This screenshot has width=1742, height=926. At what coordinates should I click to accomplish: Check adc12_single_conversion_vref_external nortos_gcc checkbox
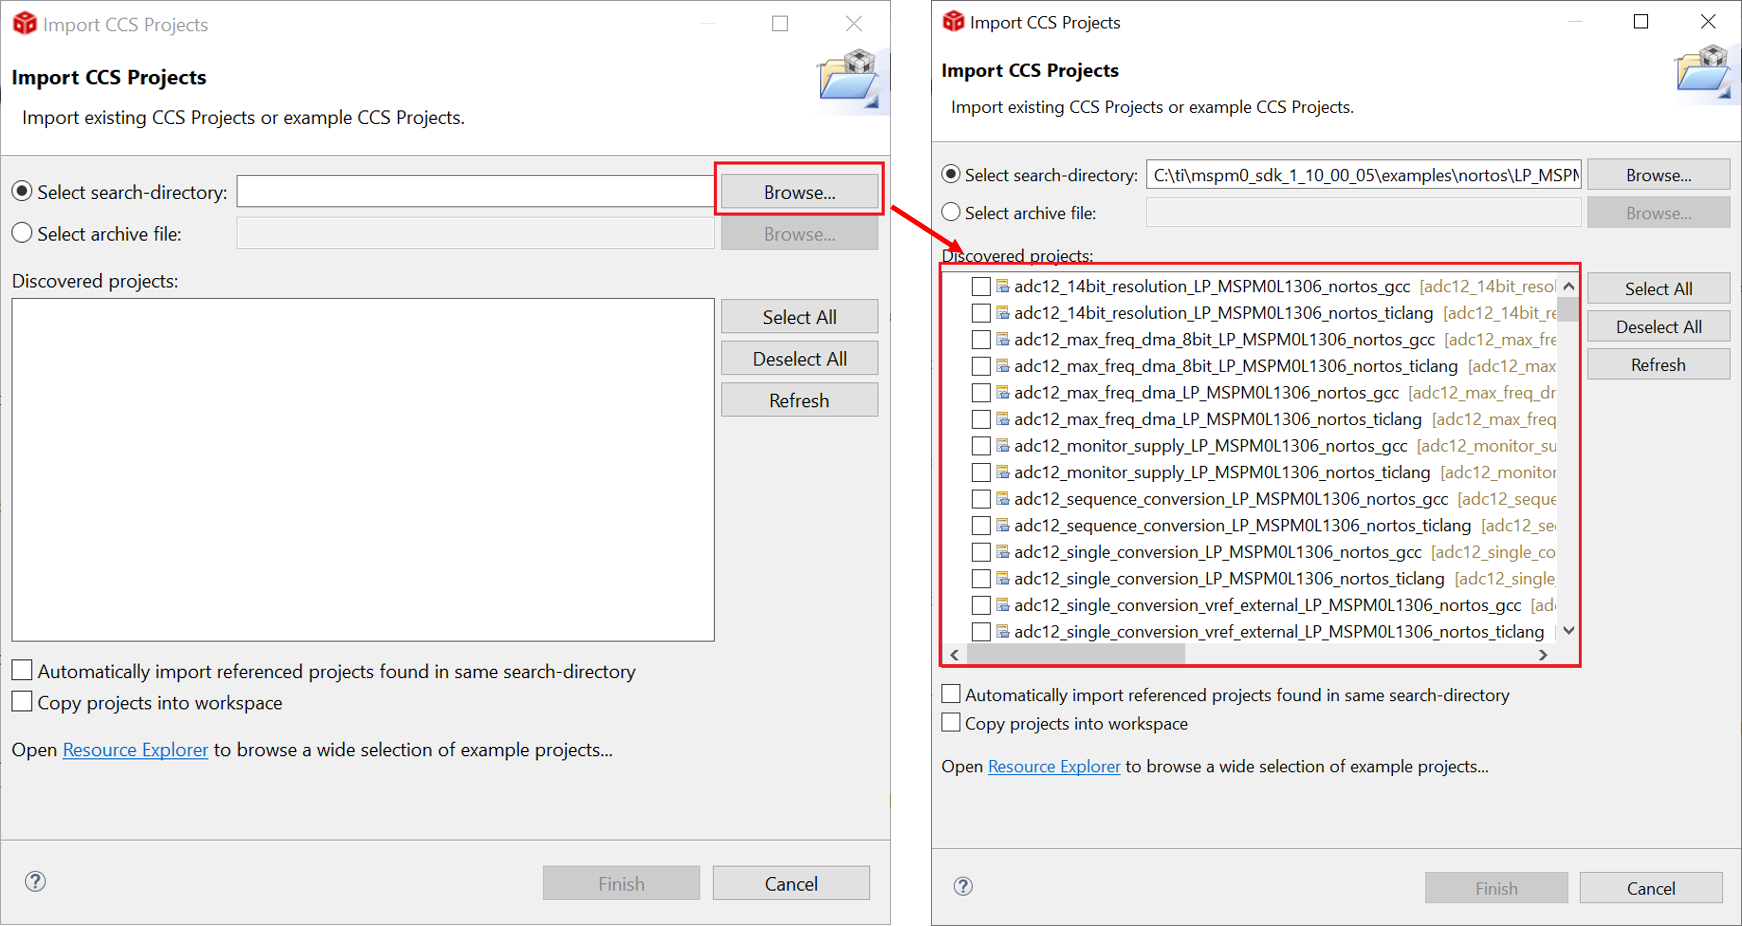click(x=981, y=604)
